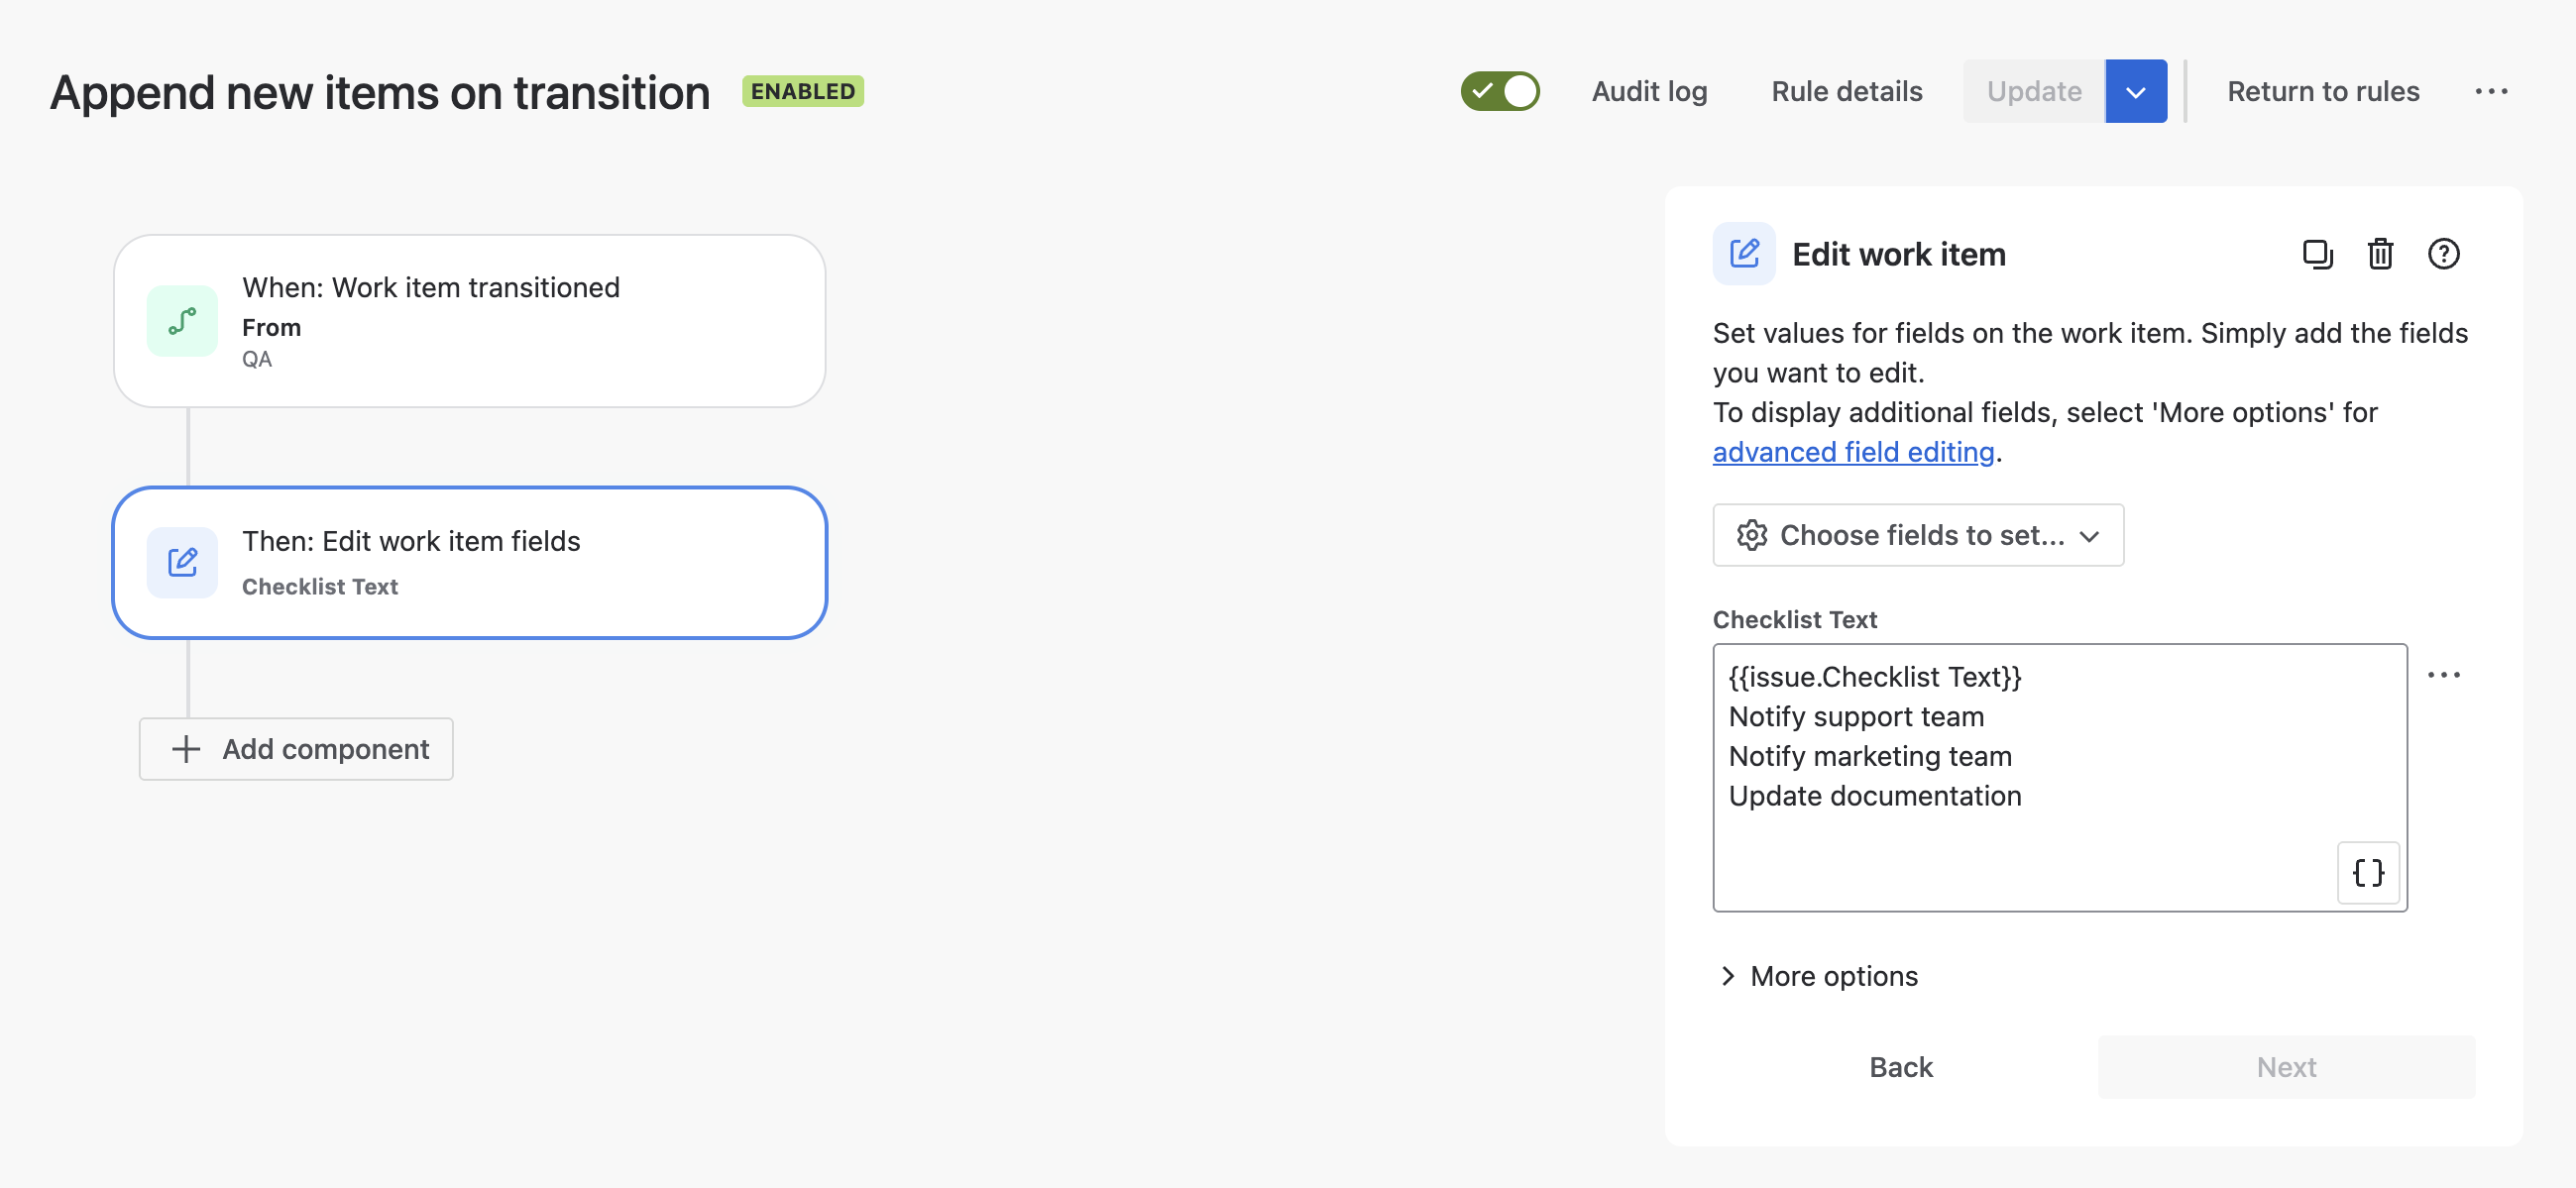Click pencil icon on Then action card
Image resolution: width=2576 pixels, height=1188 pixels.
tap(182, 562)
